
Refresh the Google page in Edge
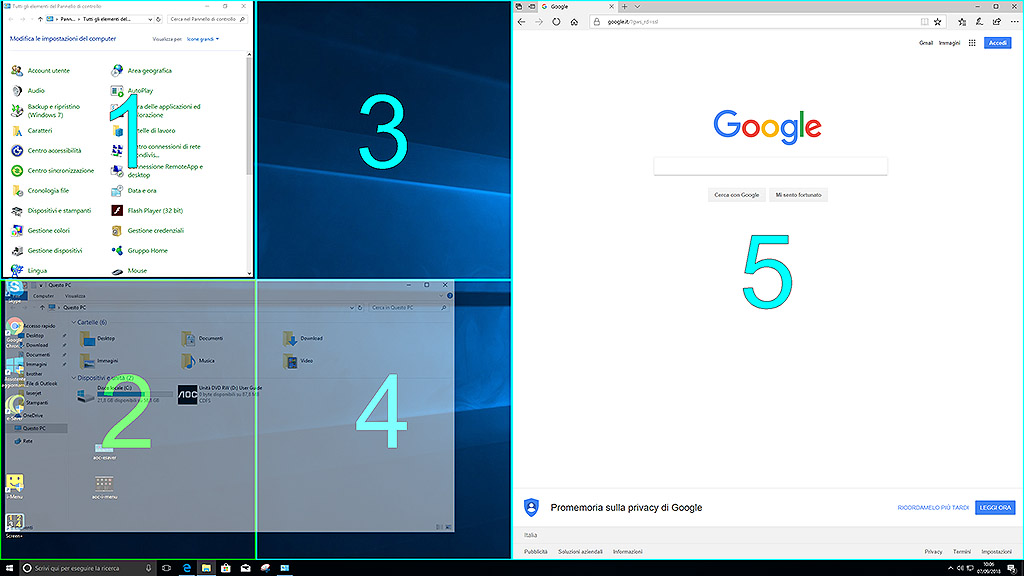[x=556, y=21]
